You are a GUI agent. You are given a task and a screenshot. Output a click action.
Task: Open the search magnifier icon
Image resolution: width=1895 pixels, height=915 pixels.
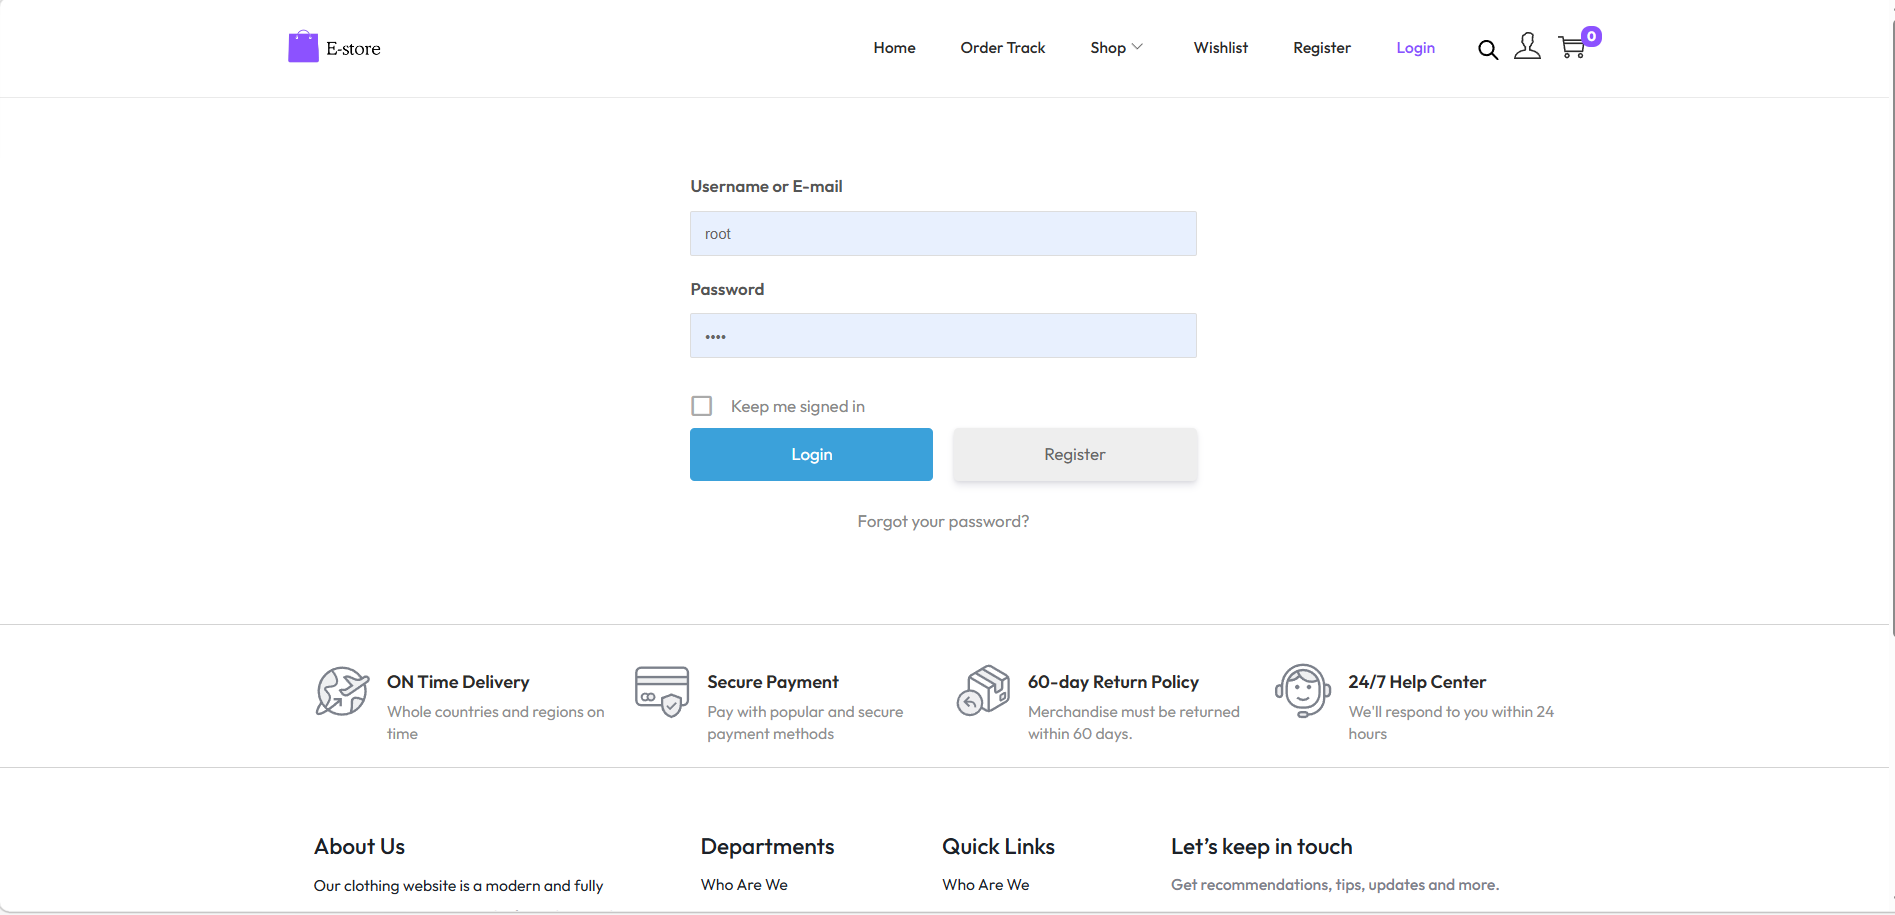tap(1487, 49)
